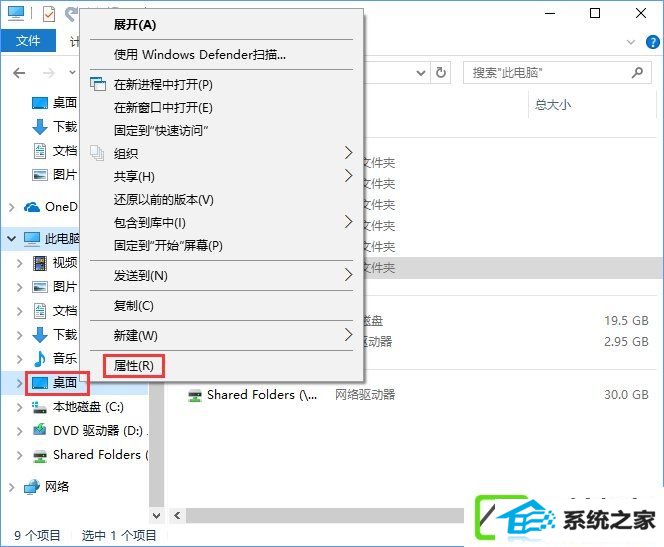Click Local Disk (C:) drive icon

point(40,407)
